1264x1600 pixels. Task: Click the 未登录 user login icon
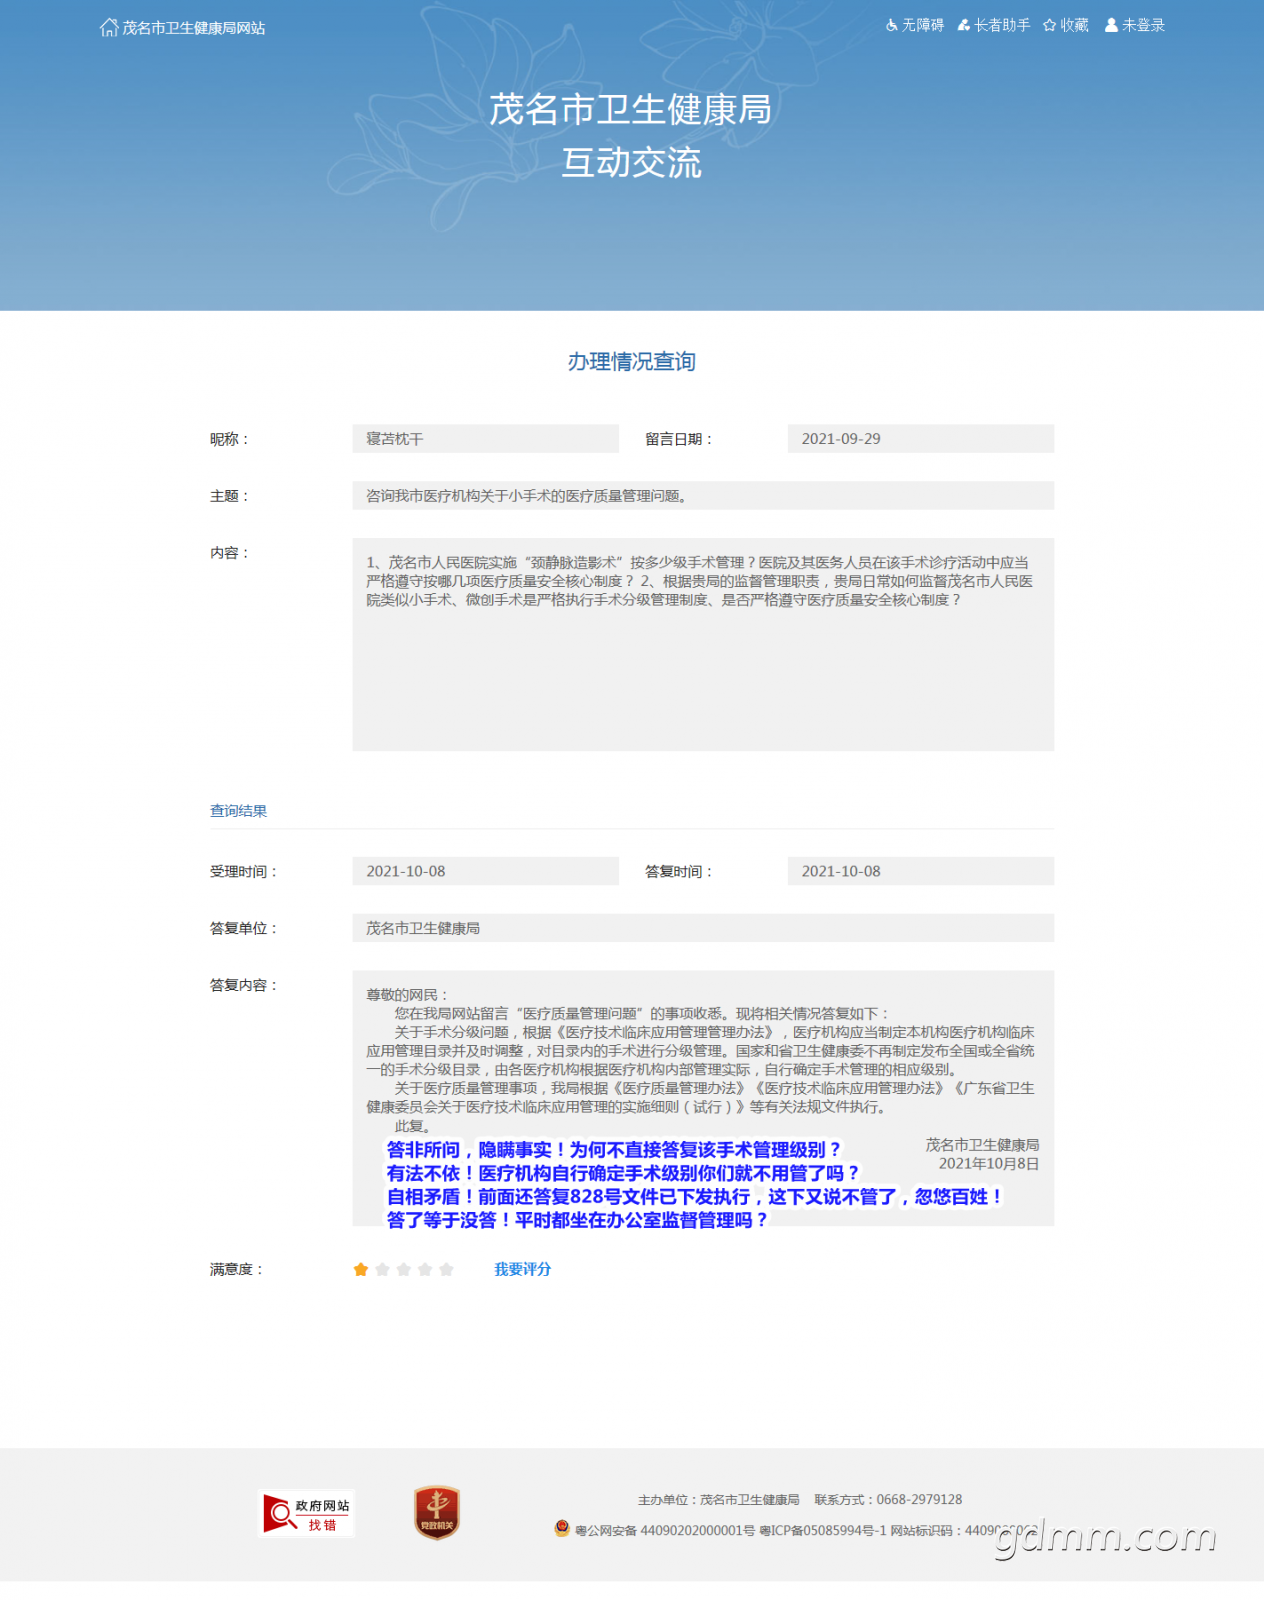pyautogui.click(x=1111, y=25)
